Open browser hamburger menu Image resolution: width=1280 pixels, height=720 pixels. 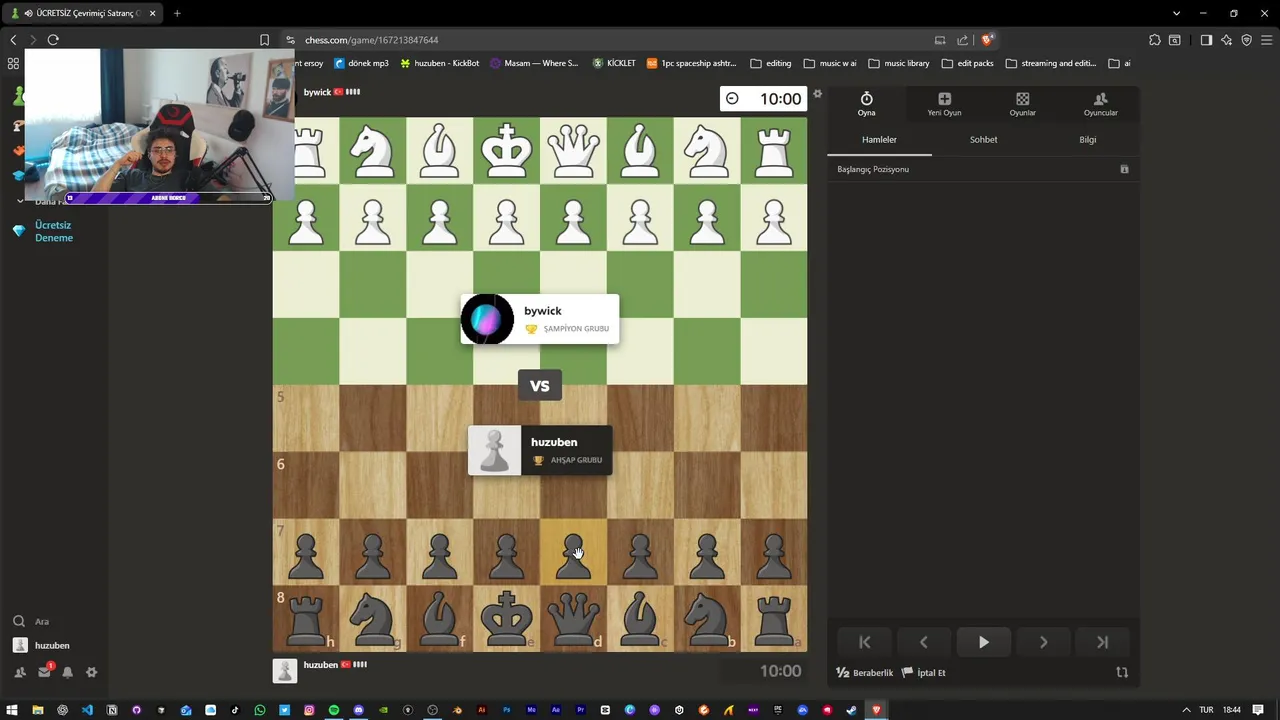click(1267, 40)
